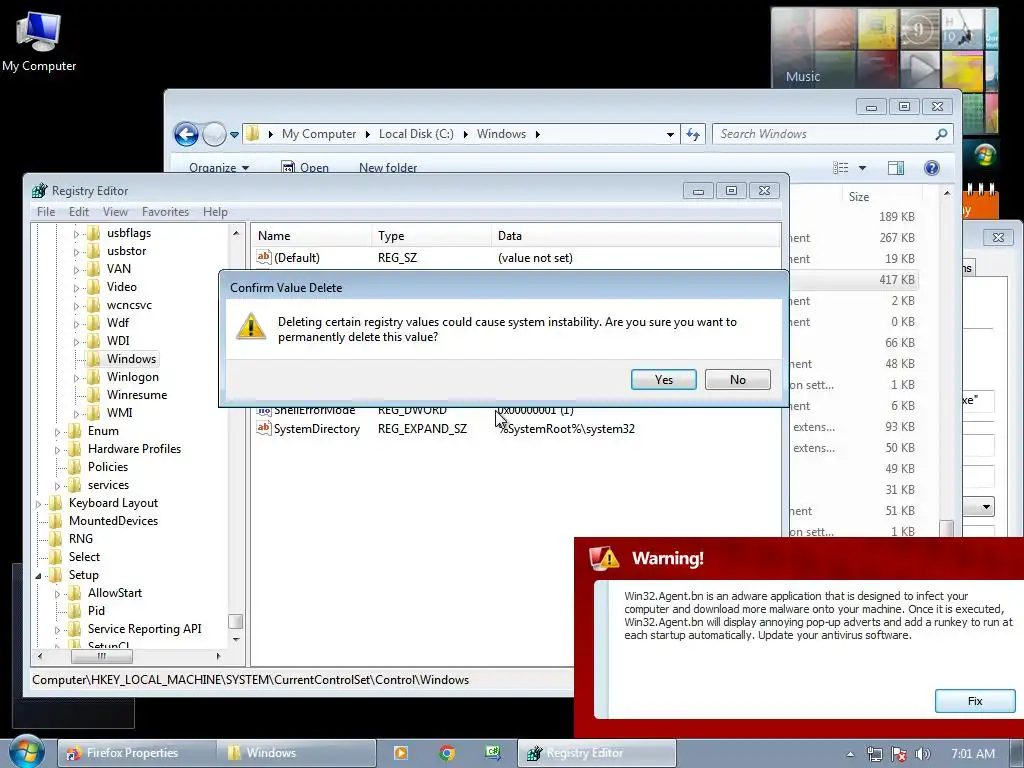Click the Registry Editor title bar icon
Image resolution: width=1024 pixels, height=768 pixels.
coord(40,191)
